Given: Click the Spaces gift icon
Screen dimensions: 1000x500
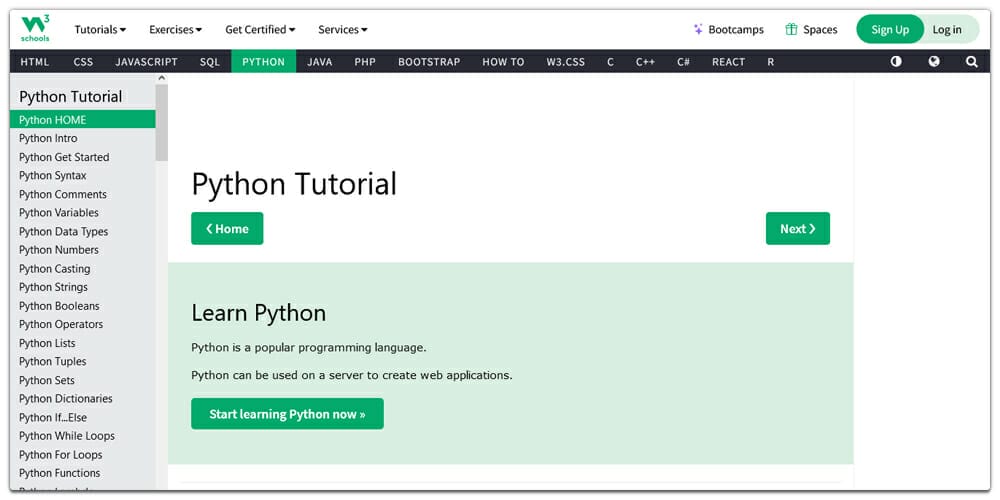Looking at the screenshot, I should [791, 29].
